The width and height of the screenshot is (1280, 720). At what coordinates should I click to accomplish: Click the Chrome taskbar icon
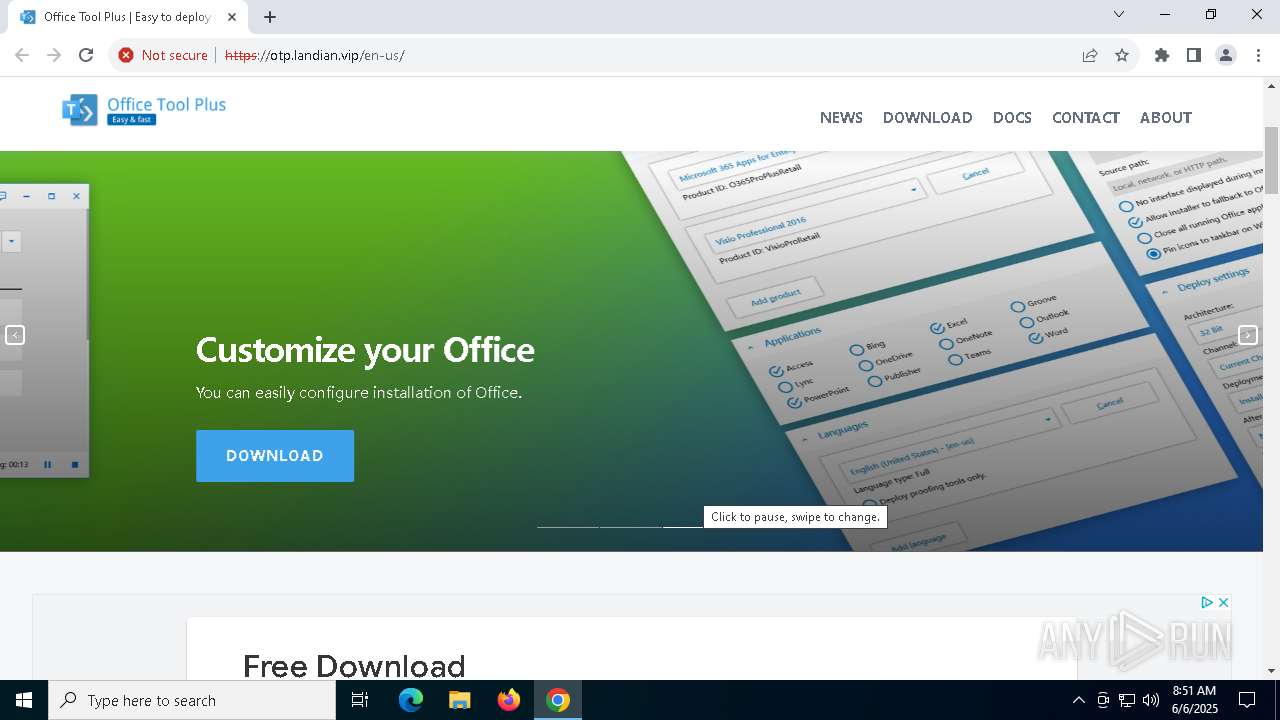[558, 700]
